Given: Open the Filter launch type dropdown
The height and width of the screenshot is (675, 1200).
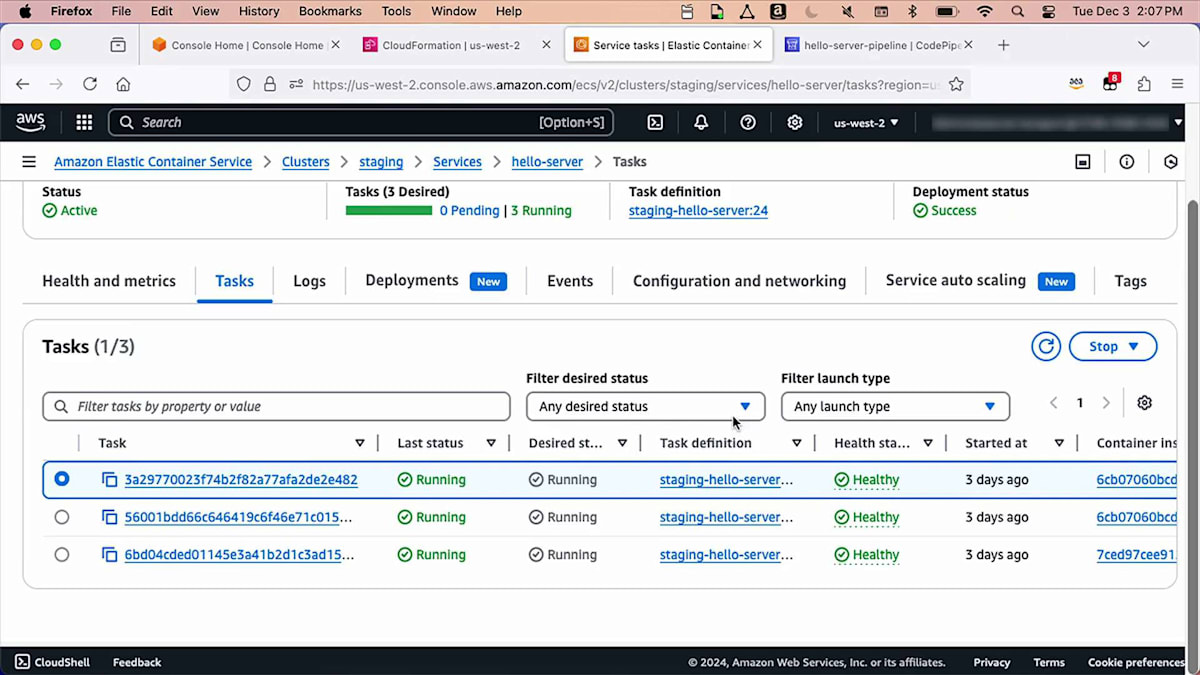Looking at the screenshot, I should pyautogui.click(x=895, y=407).
